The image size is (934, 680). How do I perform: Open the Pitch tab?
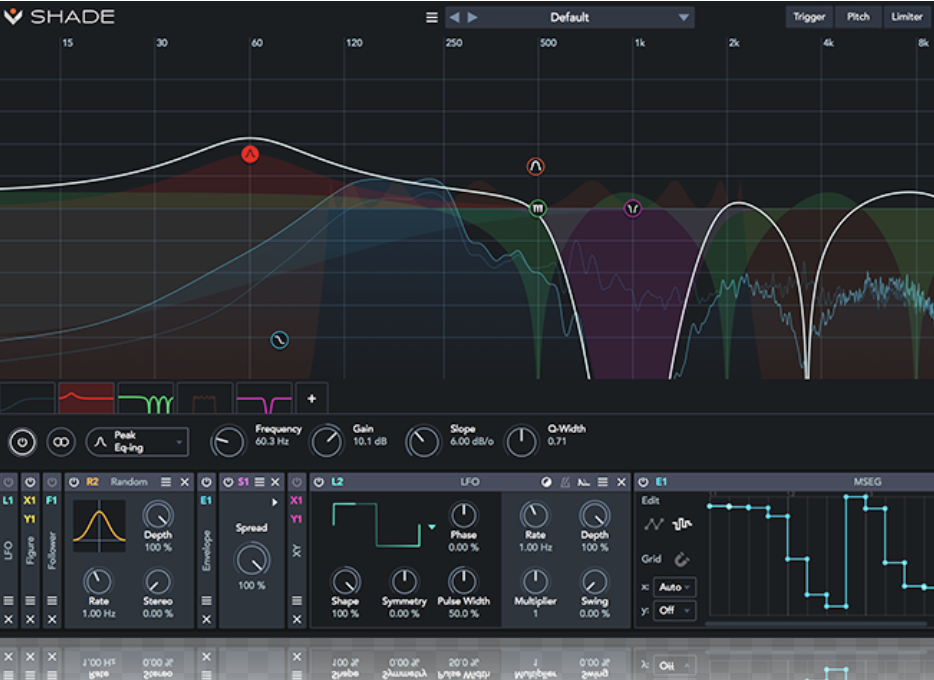(858, 17)
